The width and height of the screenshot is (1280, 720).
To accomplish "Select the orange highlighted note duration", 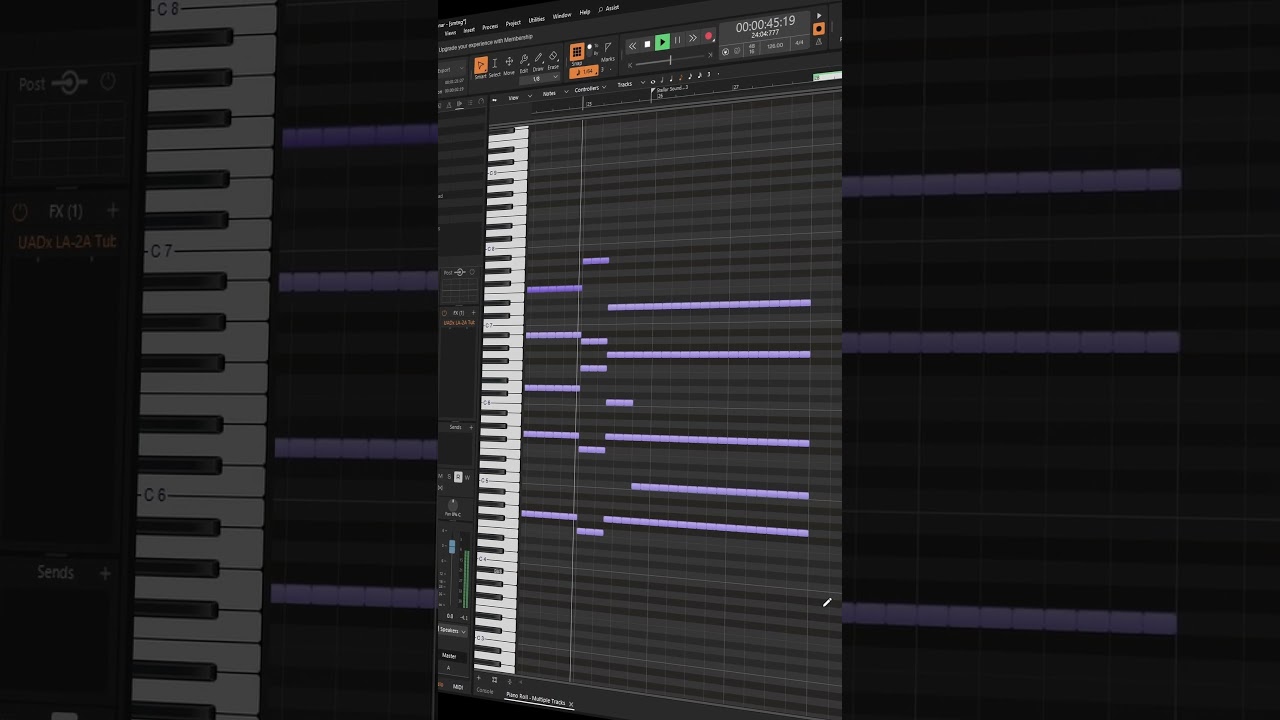I will coord(680,77).
